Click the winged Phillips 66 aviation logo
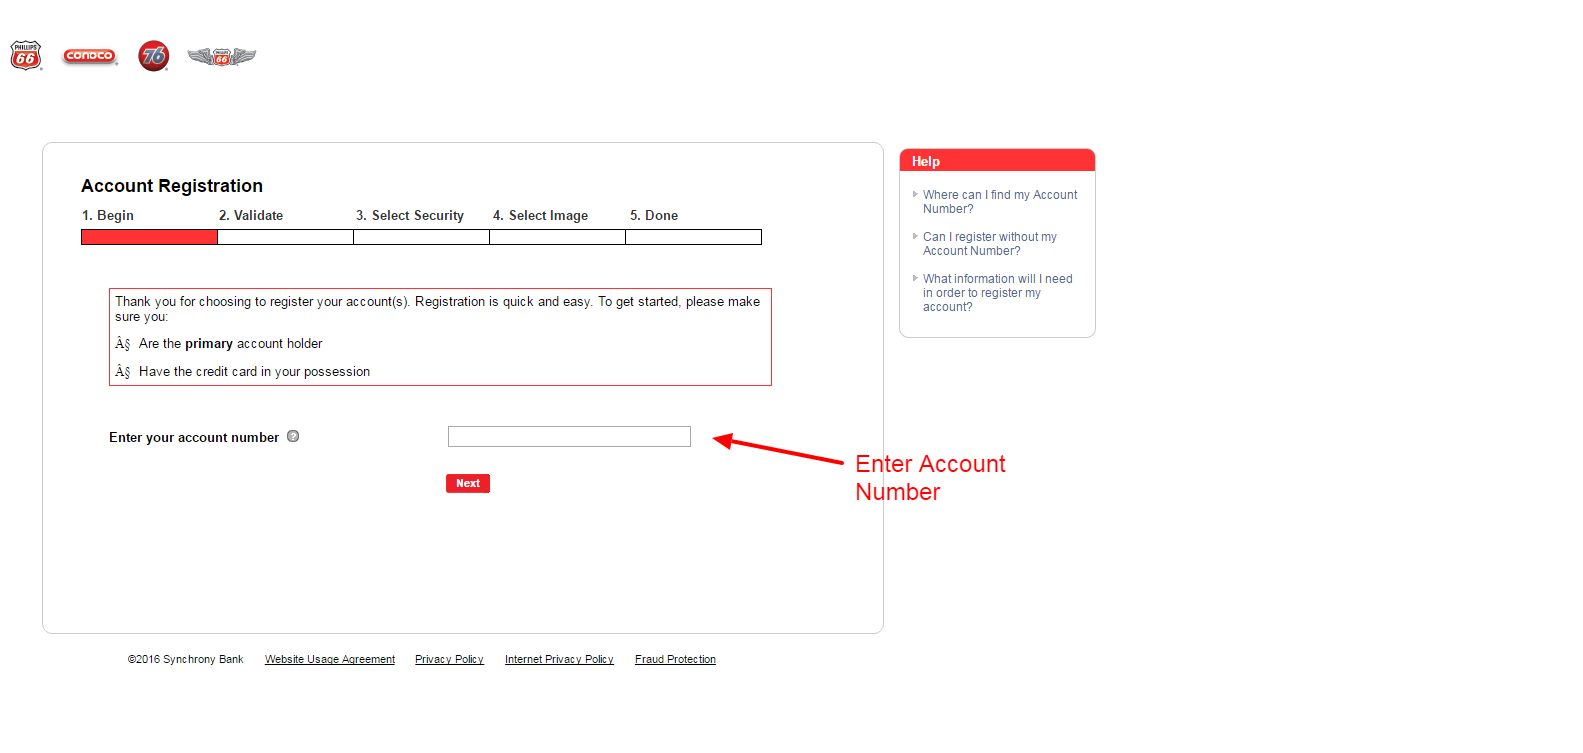This screenshot has height=753, width=1583. [222, 57]
